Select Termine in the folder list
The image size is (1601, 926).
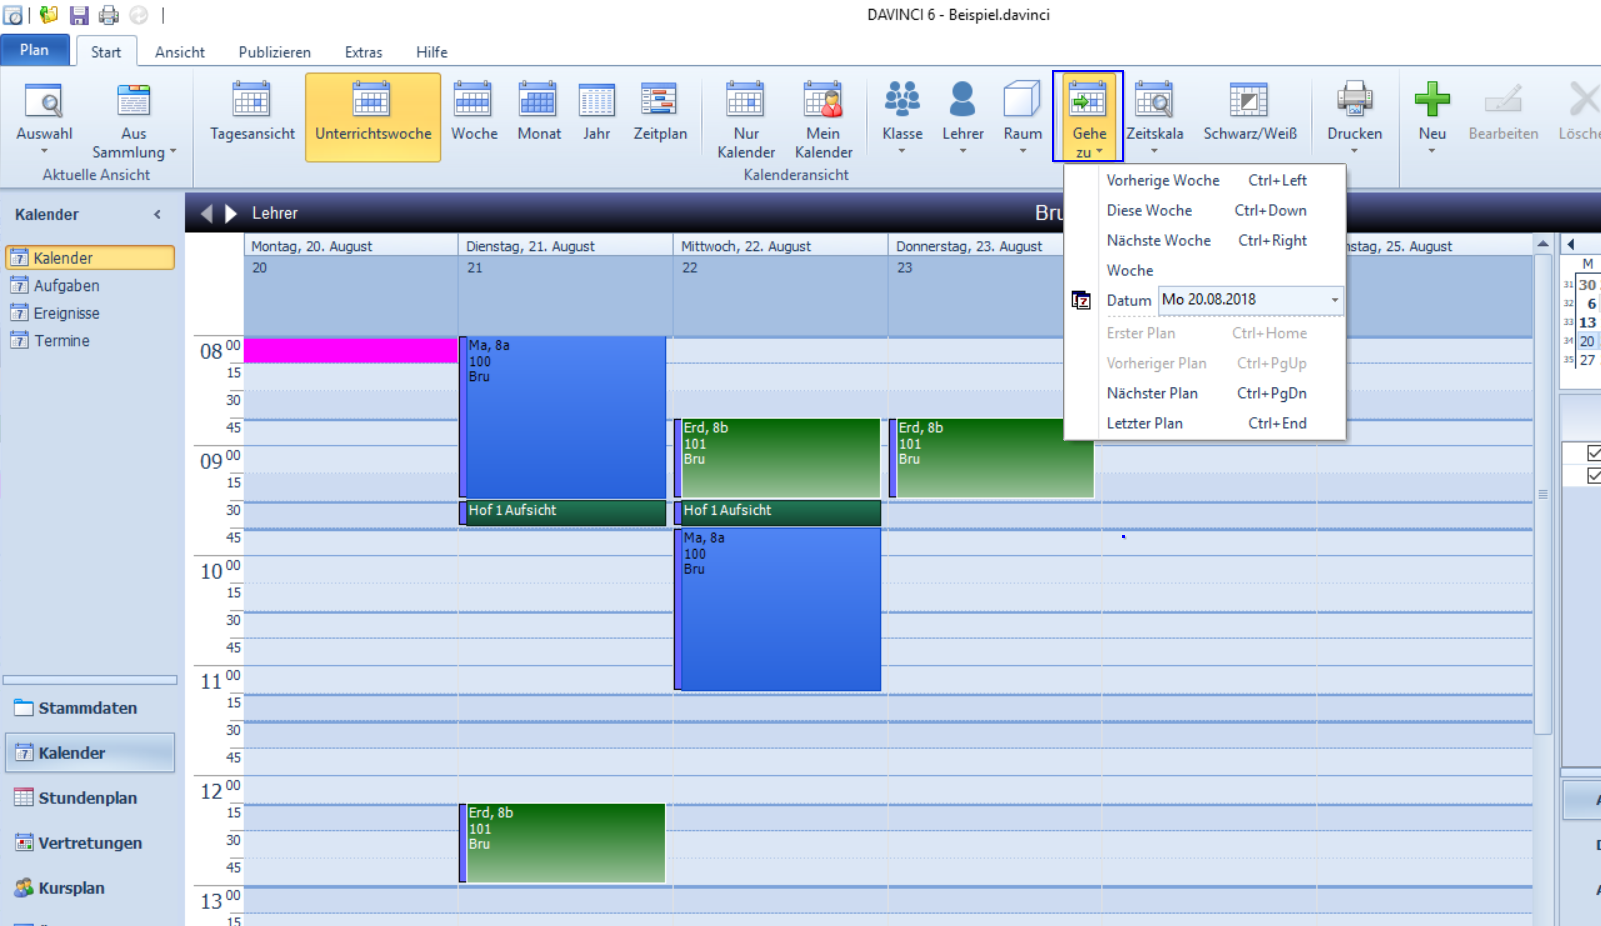[61, 341]
